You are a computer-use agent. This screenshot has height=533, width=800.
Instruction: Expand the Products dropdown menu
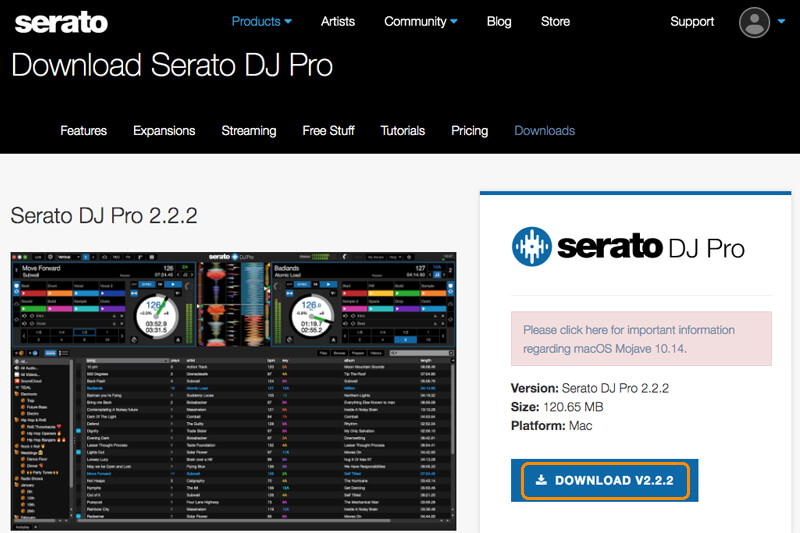click(x=262, y=21)
